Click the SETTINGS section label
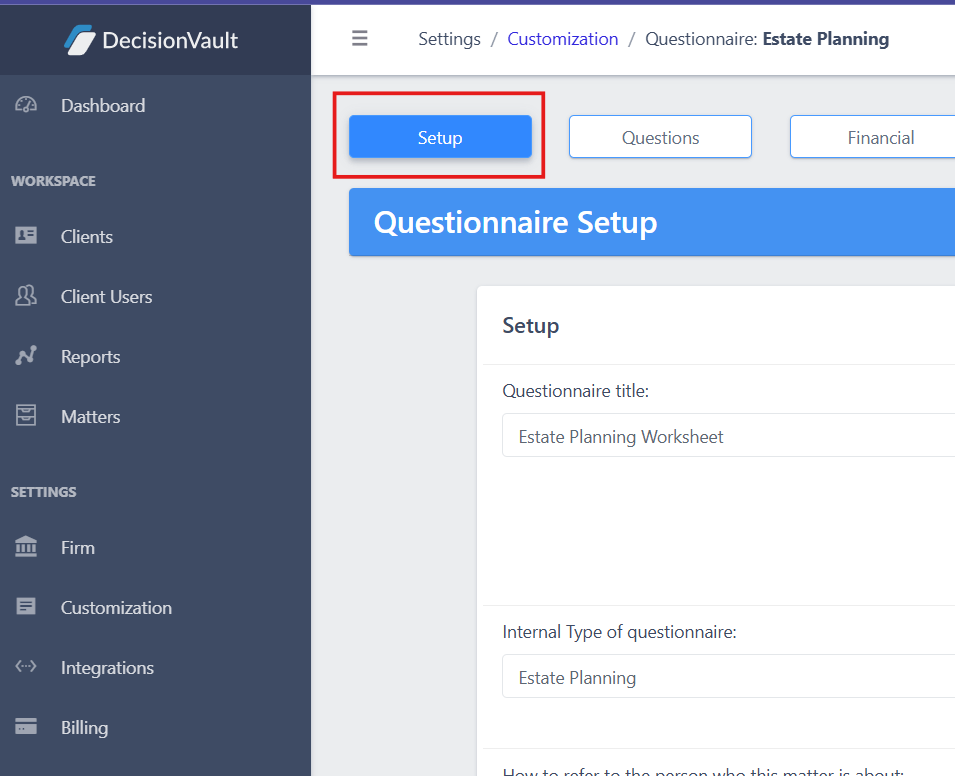 coord(44,492)
